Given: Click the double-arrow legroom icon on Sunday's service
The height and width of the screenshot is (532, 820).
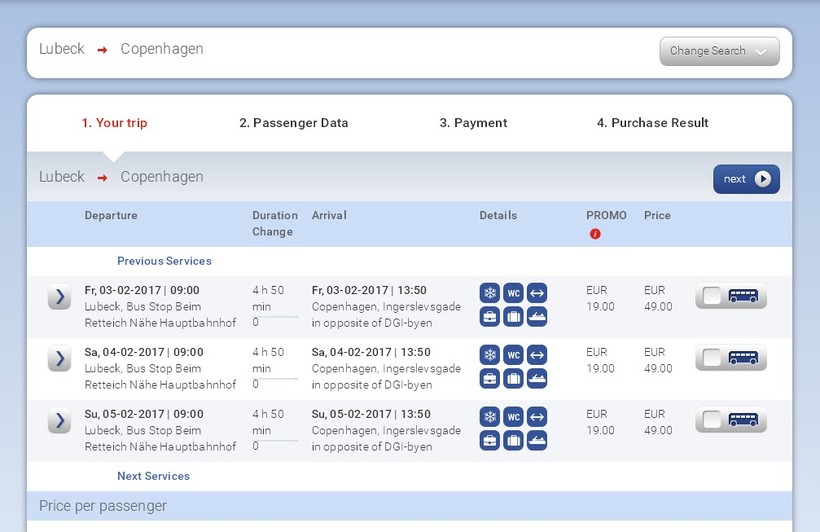Looking at the screenshot, I should [x=537, y=417].
